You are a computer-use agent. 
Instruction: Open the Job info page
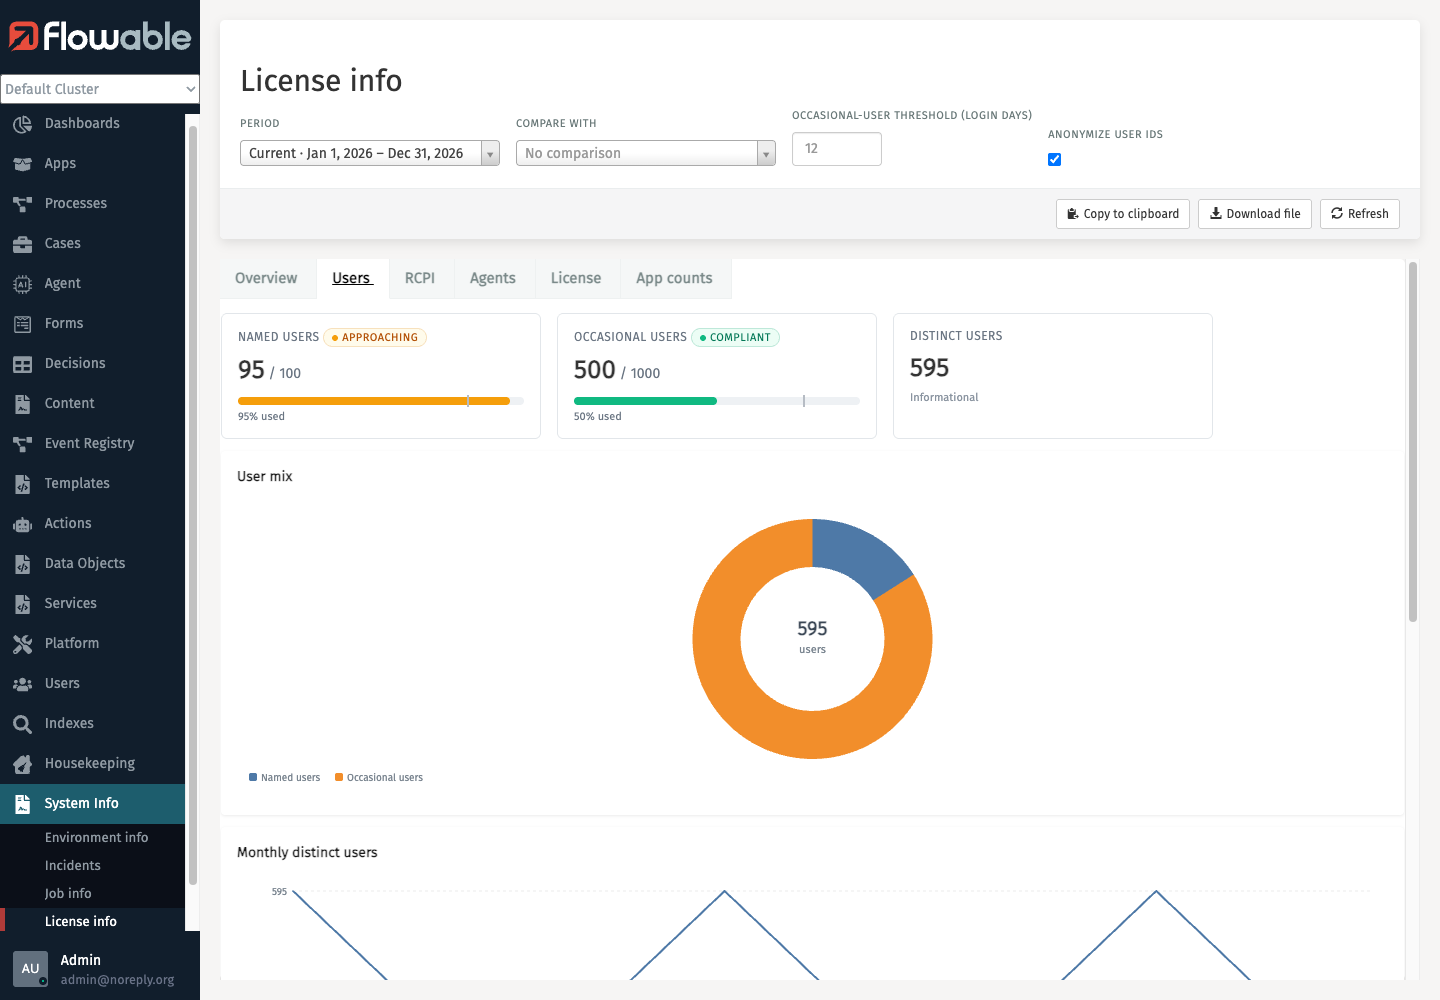click(68, 894)
